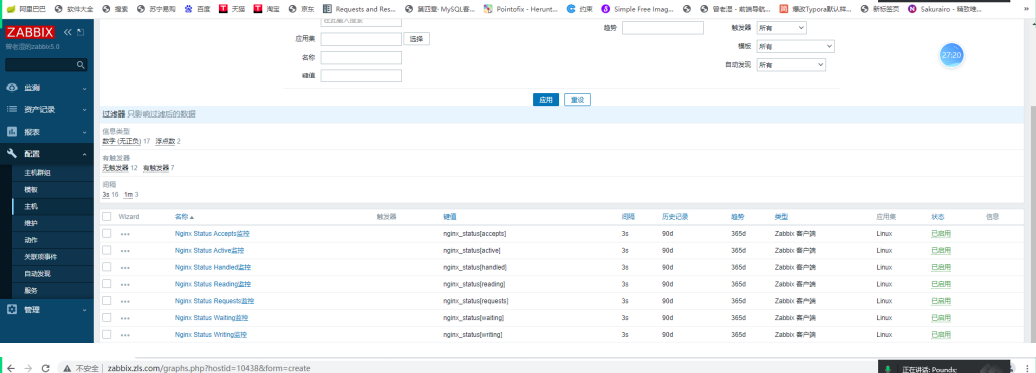Open 关联项事件 in sidebar submenu
This screenshot has height=373, width=1036.
pyautogui.click(x=41, y=256)
